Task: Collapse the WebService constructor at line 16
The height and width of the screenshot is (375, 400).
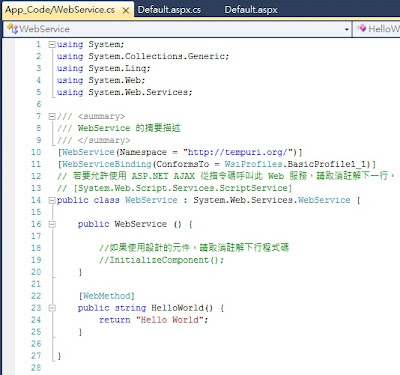Action: pos(52,224)
